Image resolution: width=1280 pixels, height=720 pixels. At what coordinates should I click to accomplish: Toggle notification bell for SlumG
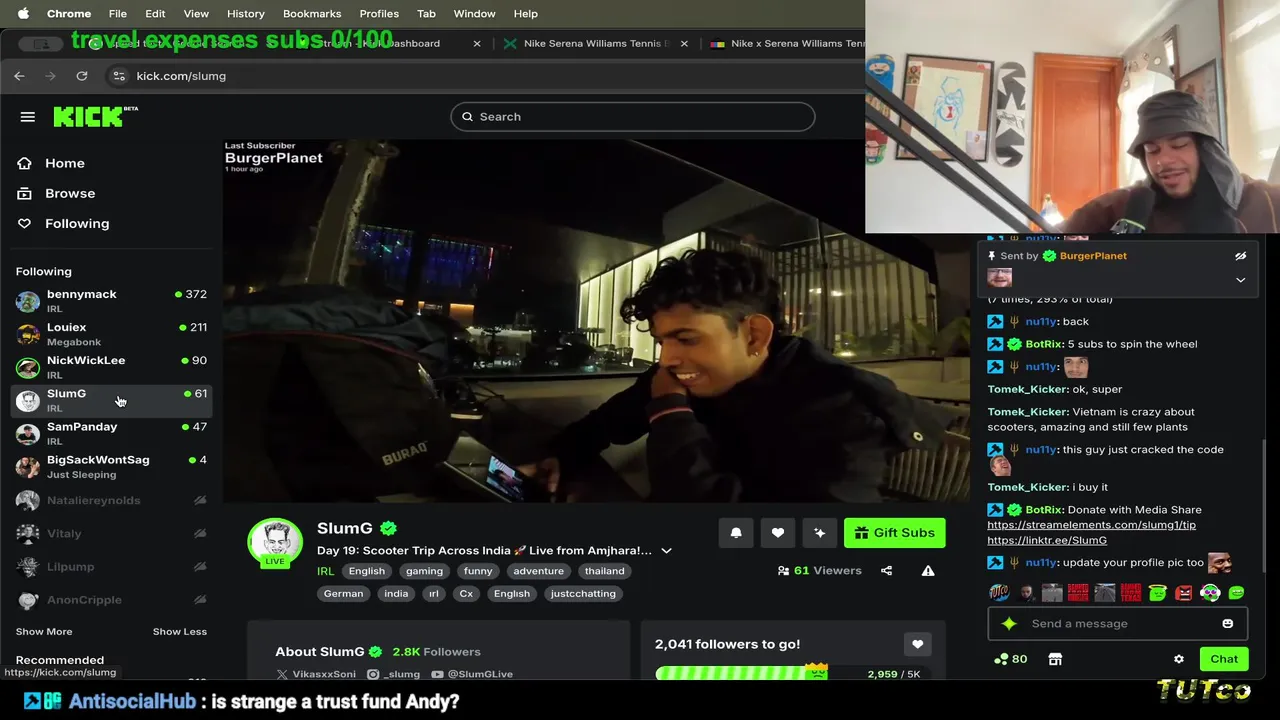tap(736, 533)
